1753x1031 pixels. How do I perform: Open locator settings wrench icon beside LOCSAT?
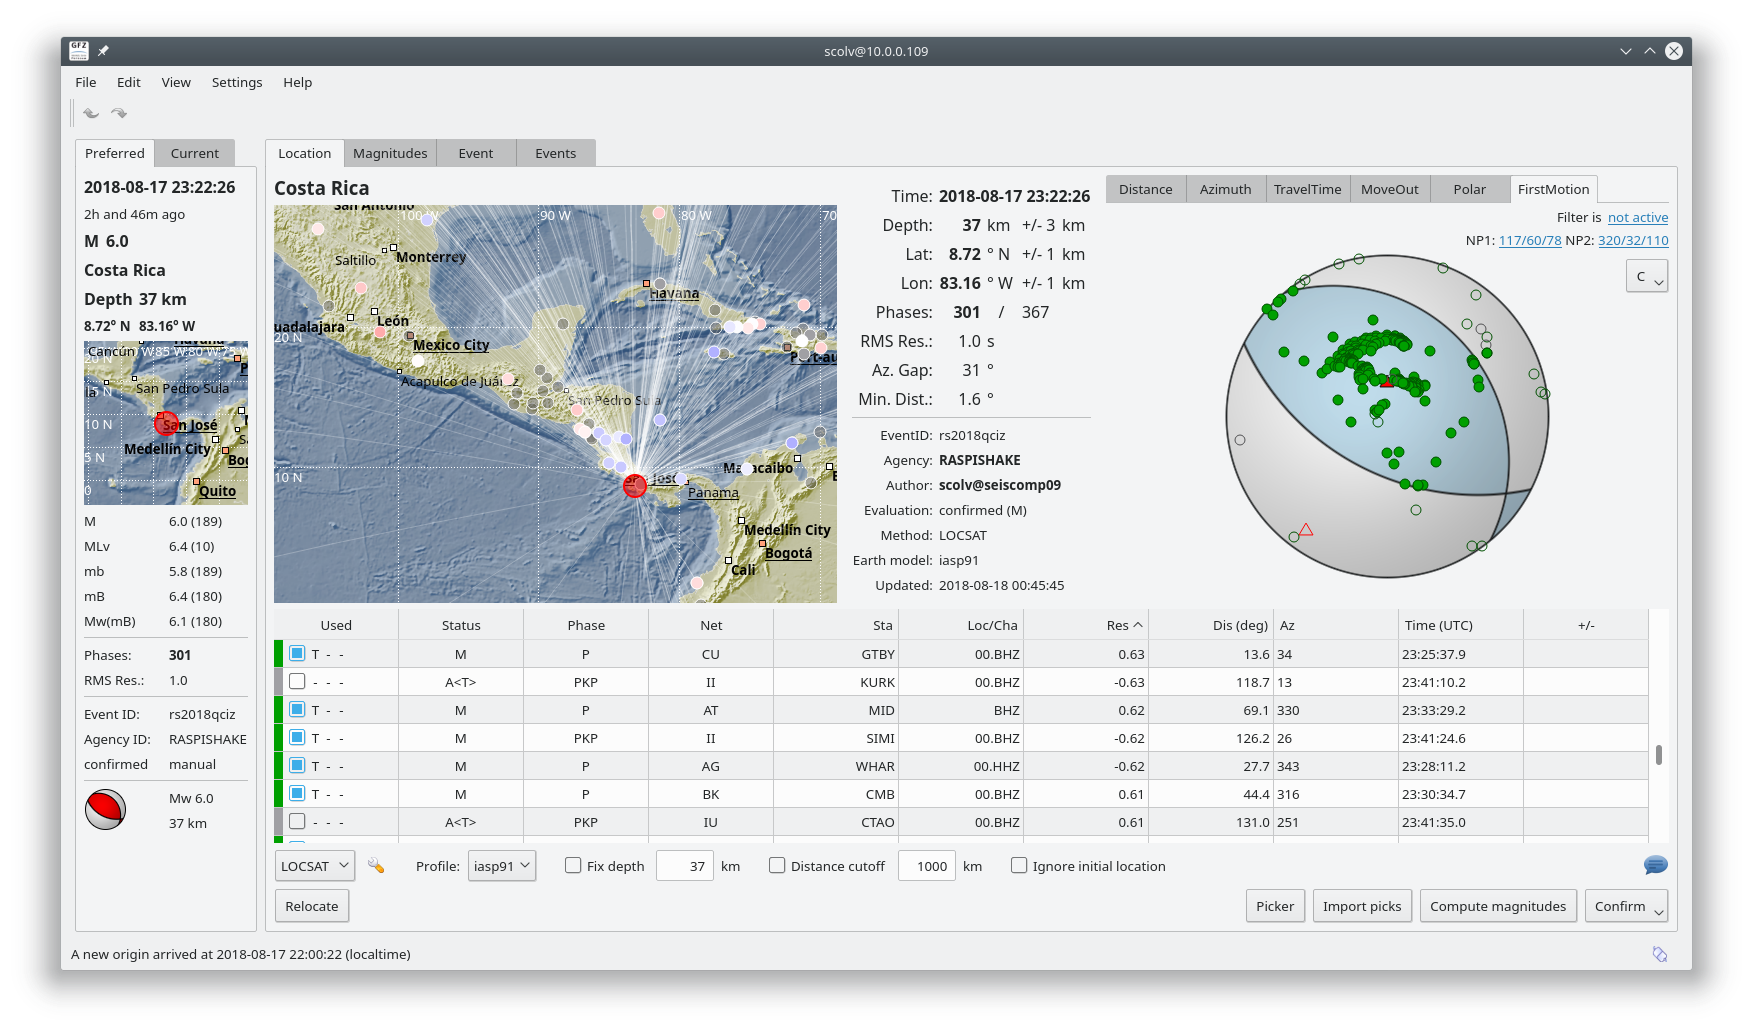pos(376,866)
